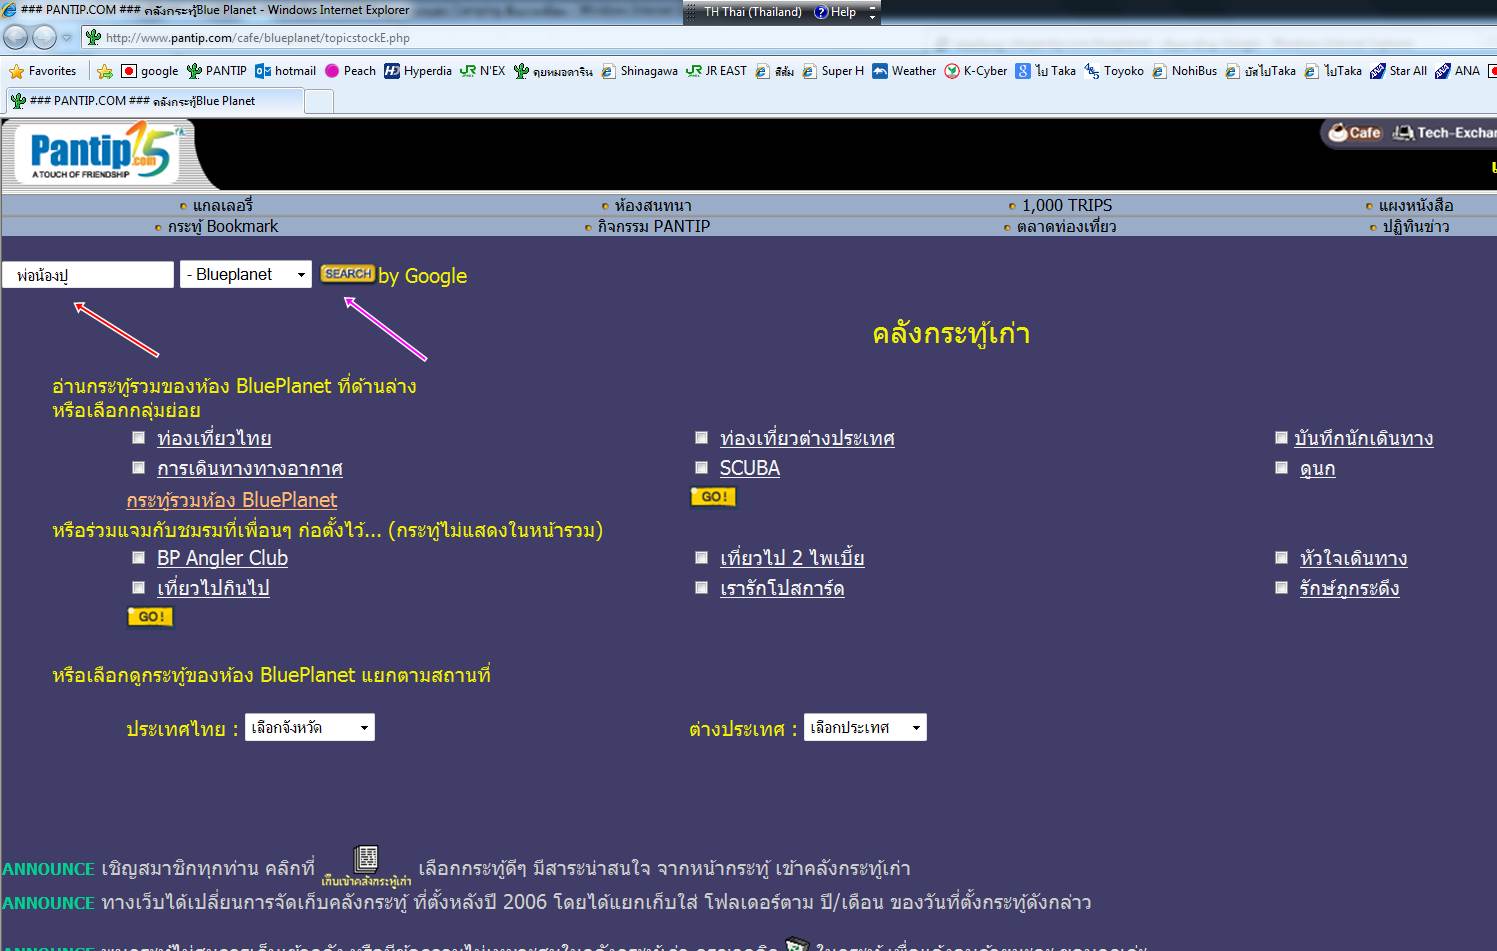1497x951 pixels.
Task: Tick the BP Angler Club checkbox
Action: pyautogui.click(x=139, y=557)
